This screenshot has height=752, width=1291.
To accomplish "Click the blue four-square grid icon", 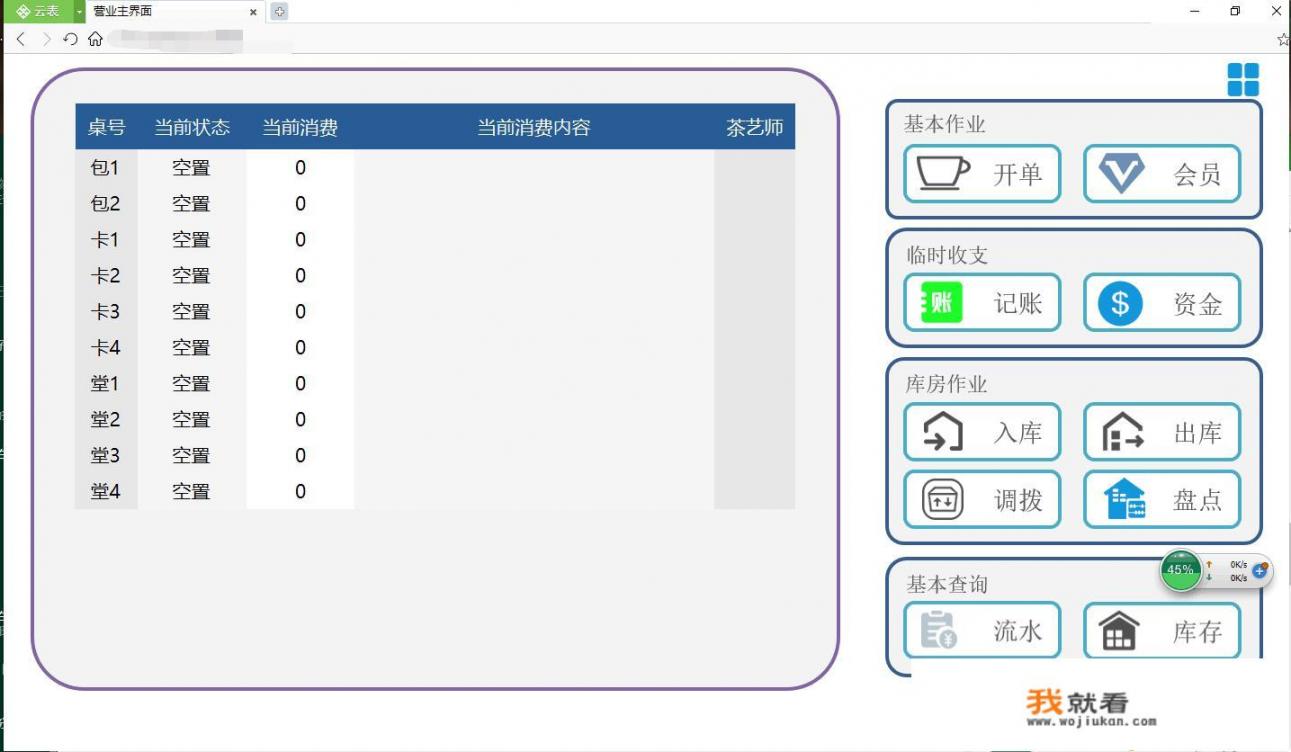I will pos(1243,80).
